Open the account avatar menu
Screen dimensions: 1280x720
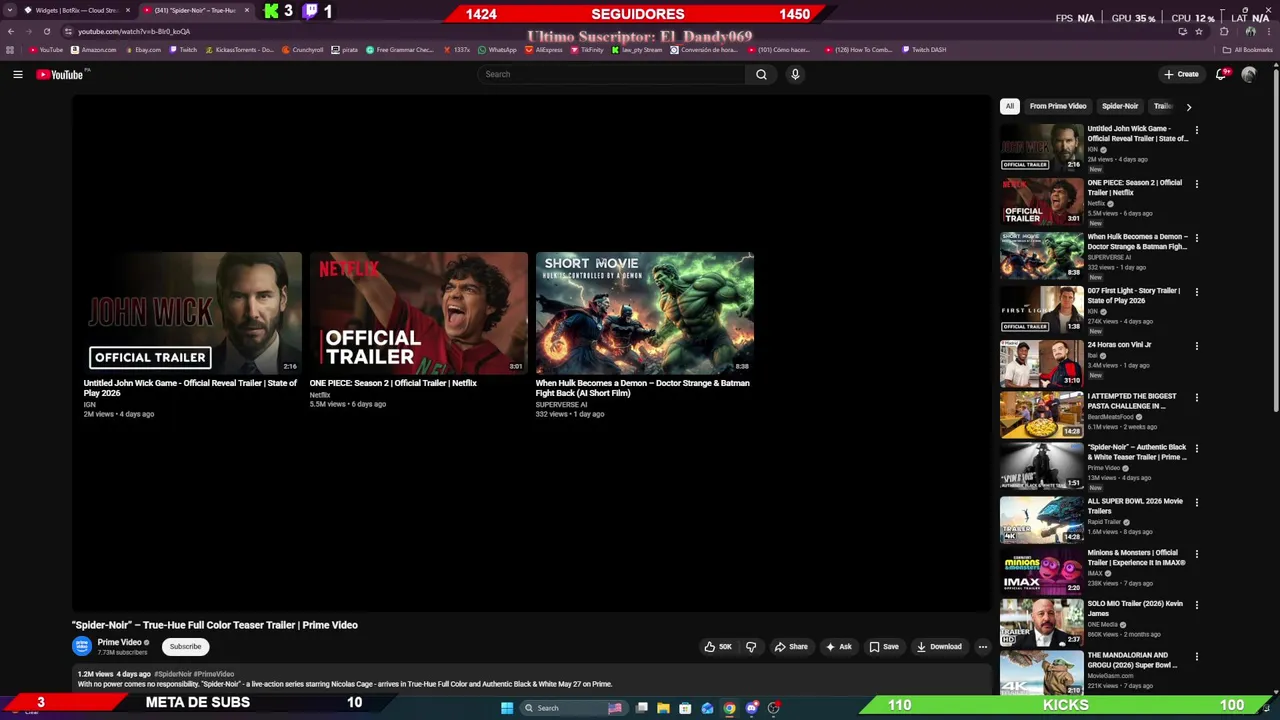point(1249,74)
